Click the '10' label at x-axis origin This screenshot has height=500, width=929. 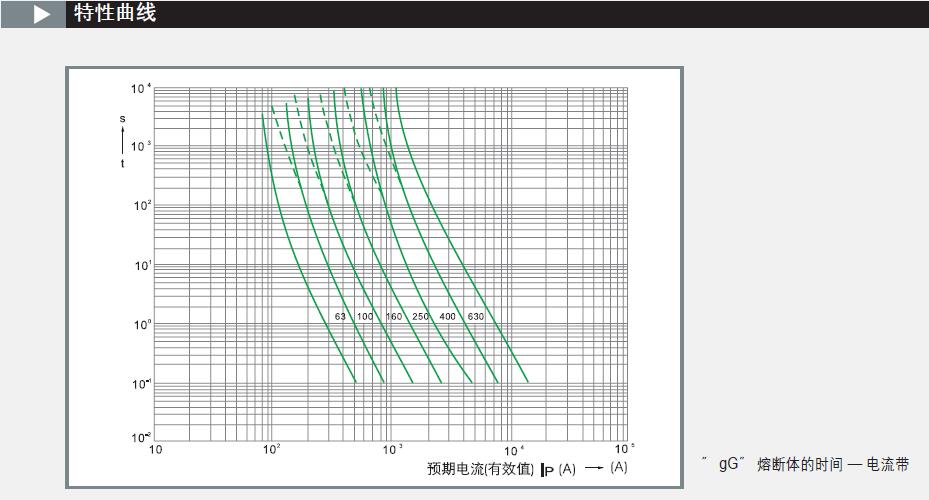155,450
